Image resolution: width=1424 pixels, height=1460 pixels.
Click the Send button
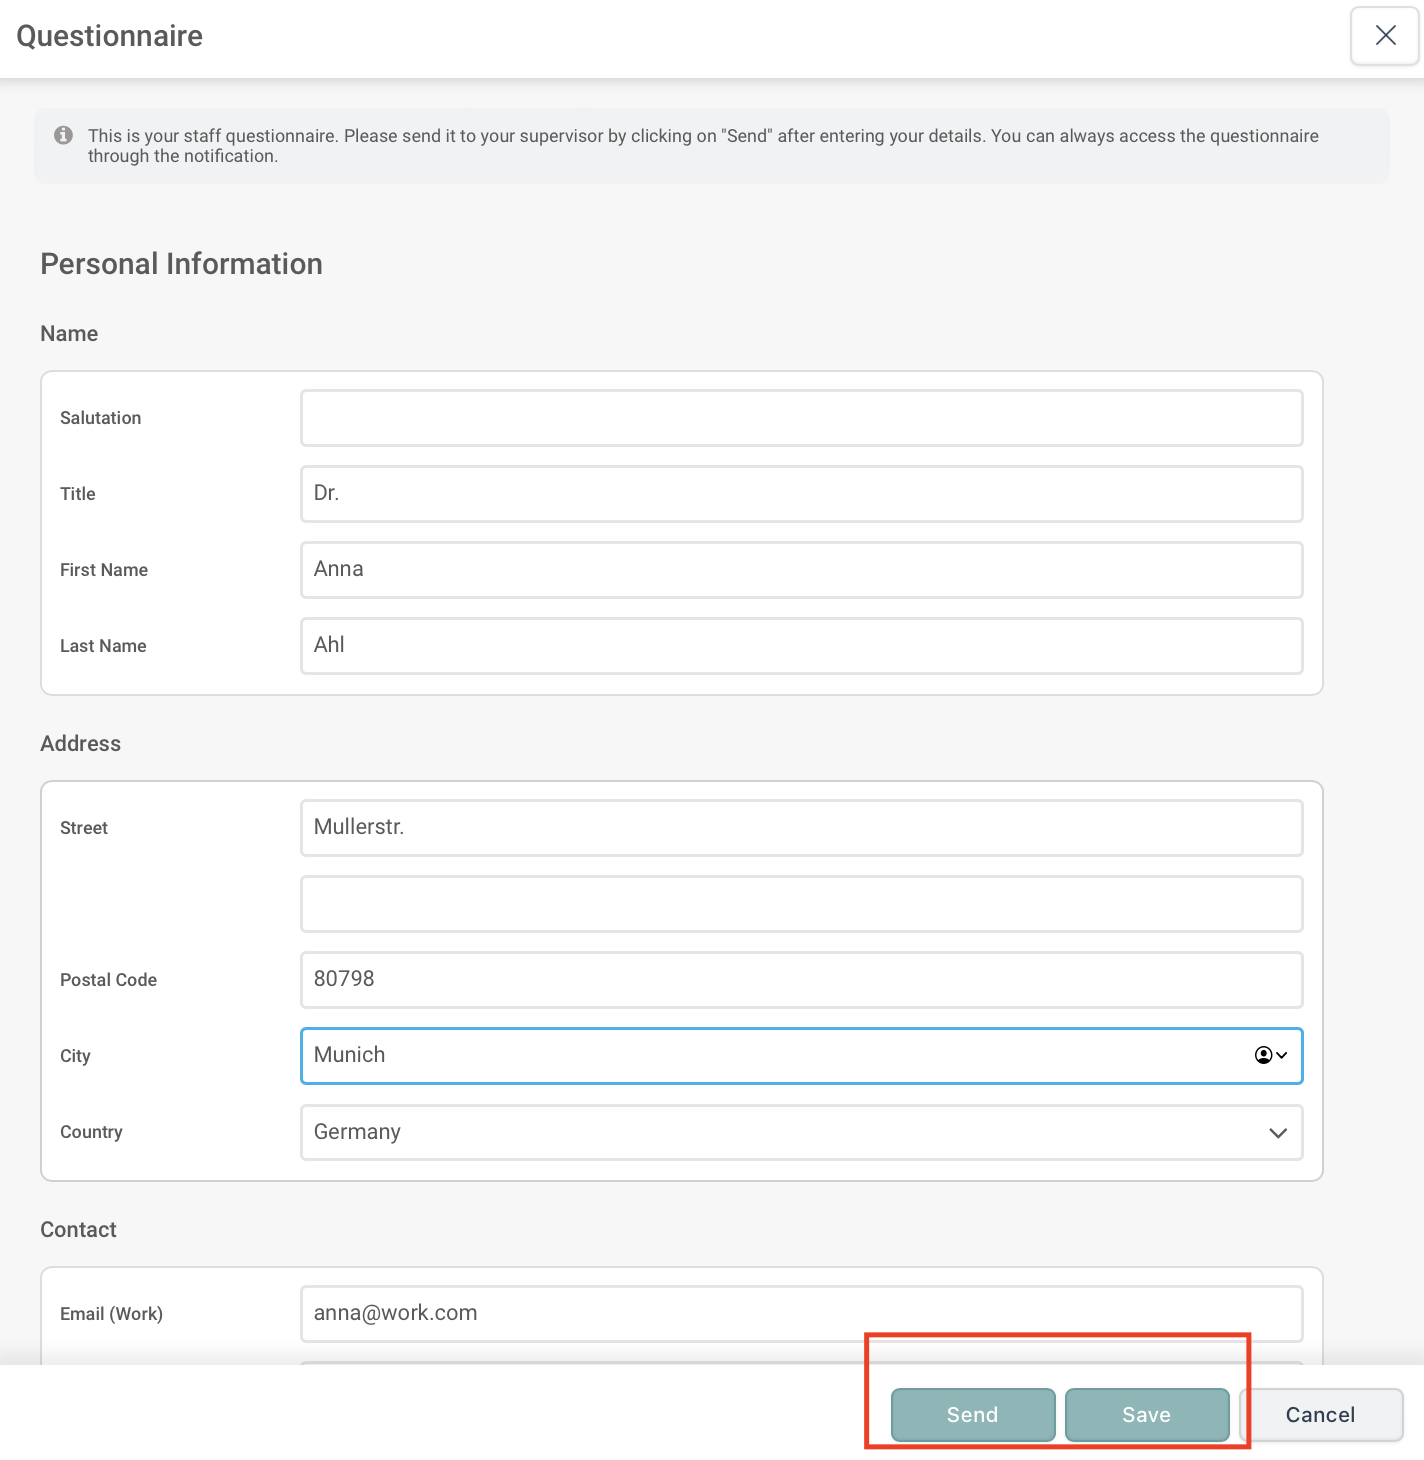point(973,1415)
